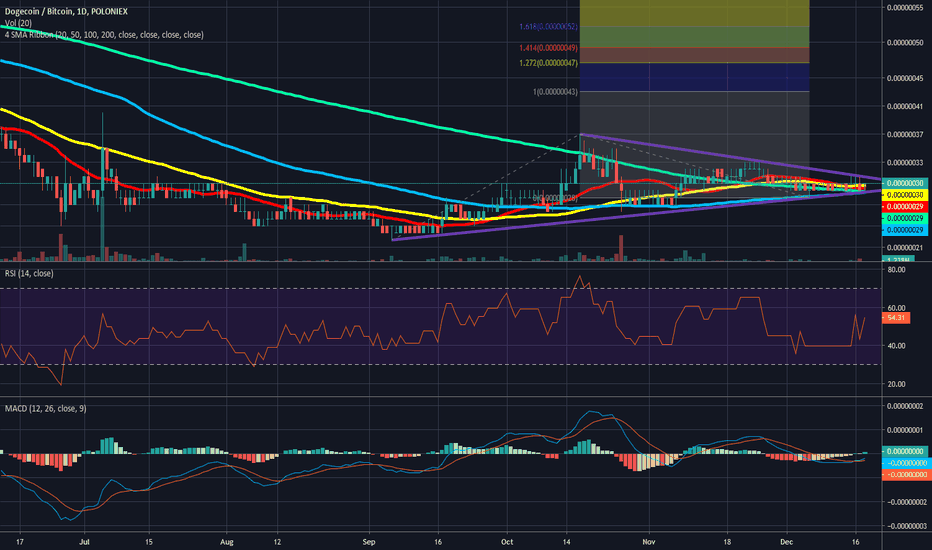Click the 12 date marker on time axis
Image resolution: width=932 pixels, height=550 pixels.
277,542
